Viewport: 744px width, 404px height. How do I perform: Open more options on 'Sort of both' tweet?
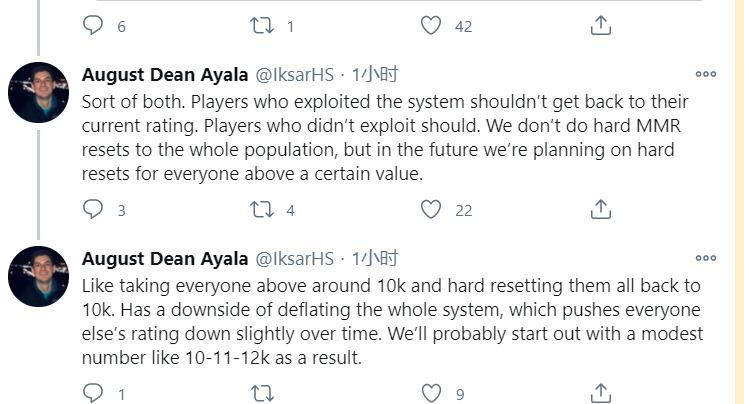[x=706, y=74]
